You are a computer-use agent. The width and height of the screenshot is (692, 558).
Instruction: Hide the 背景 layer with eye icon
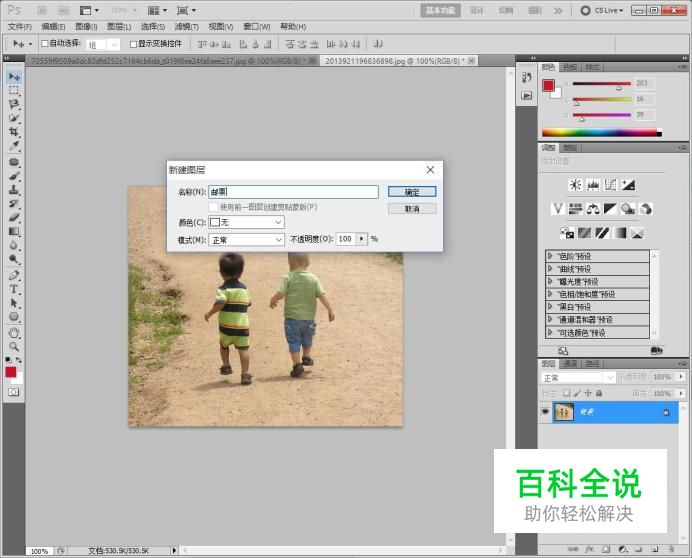(546, 412)
